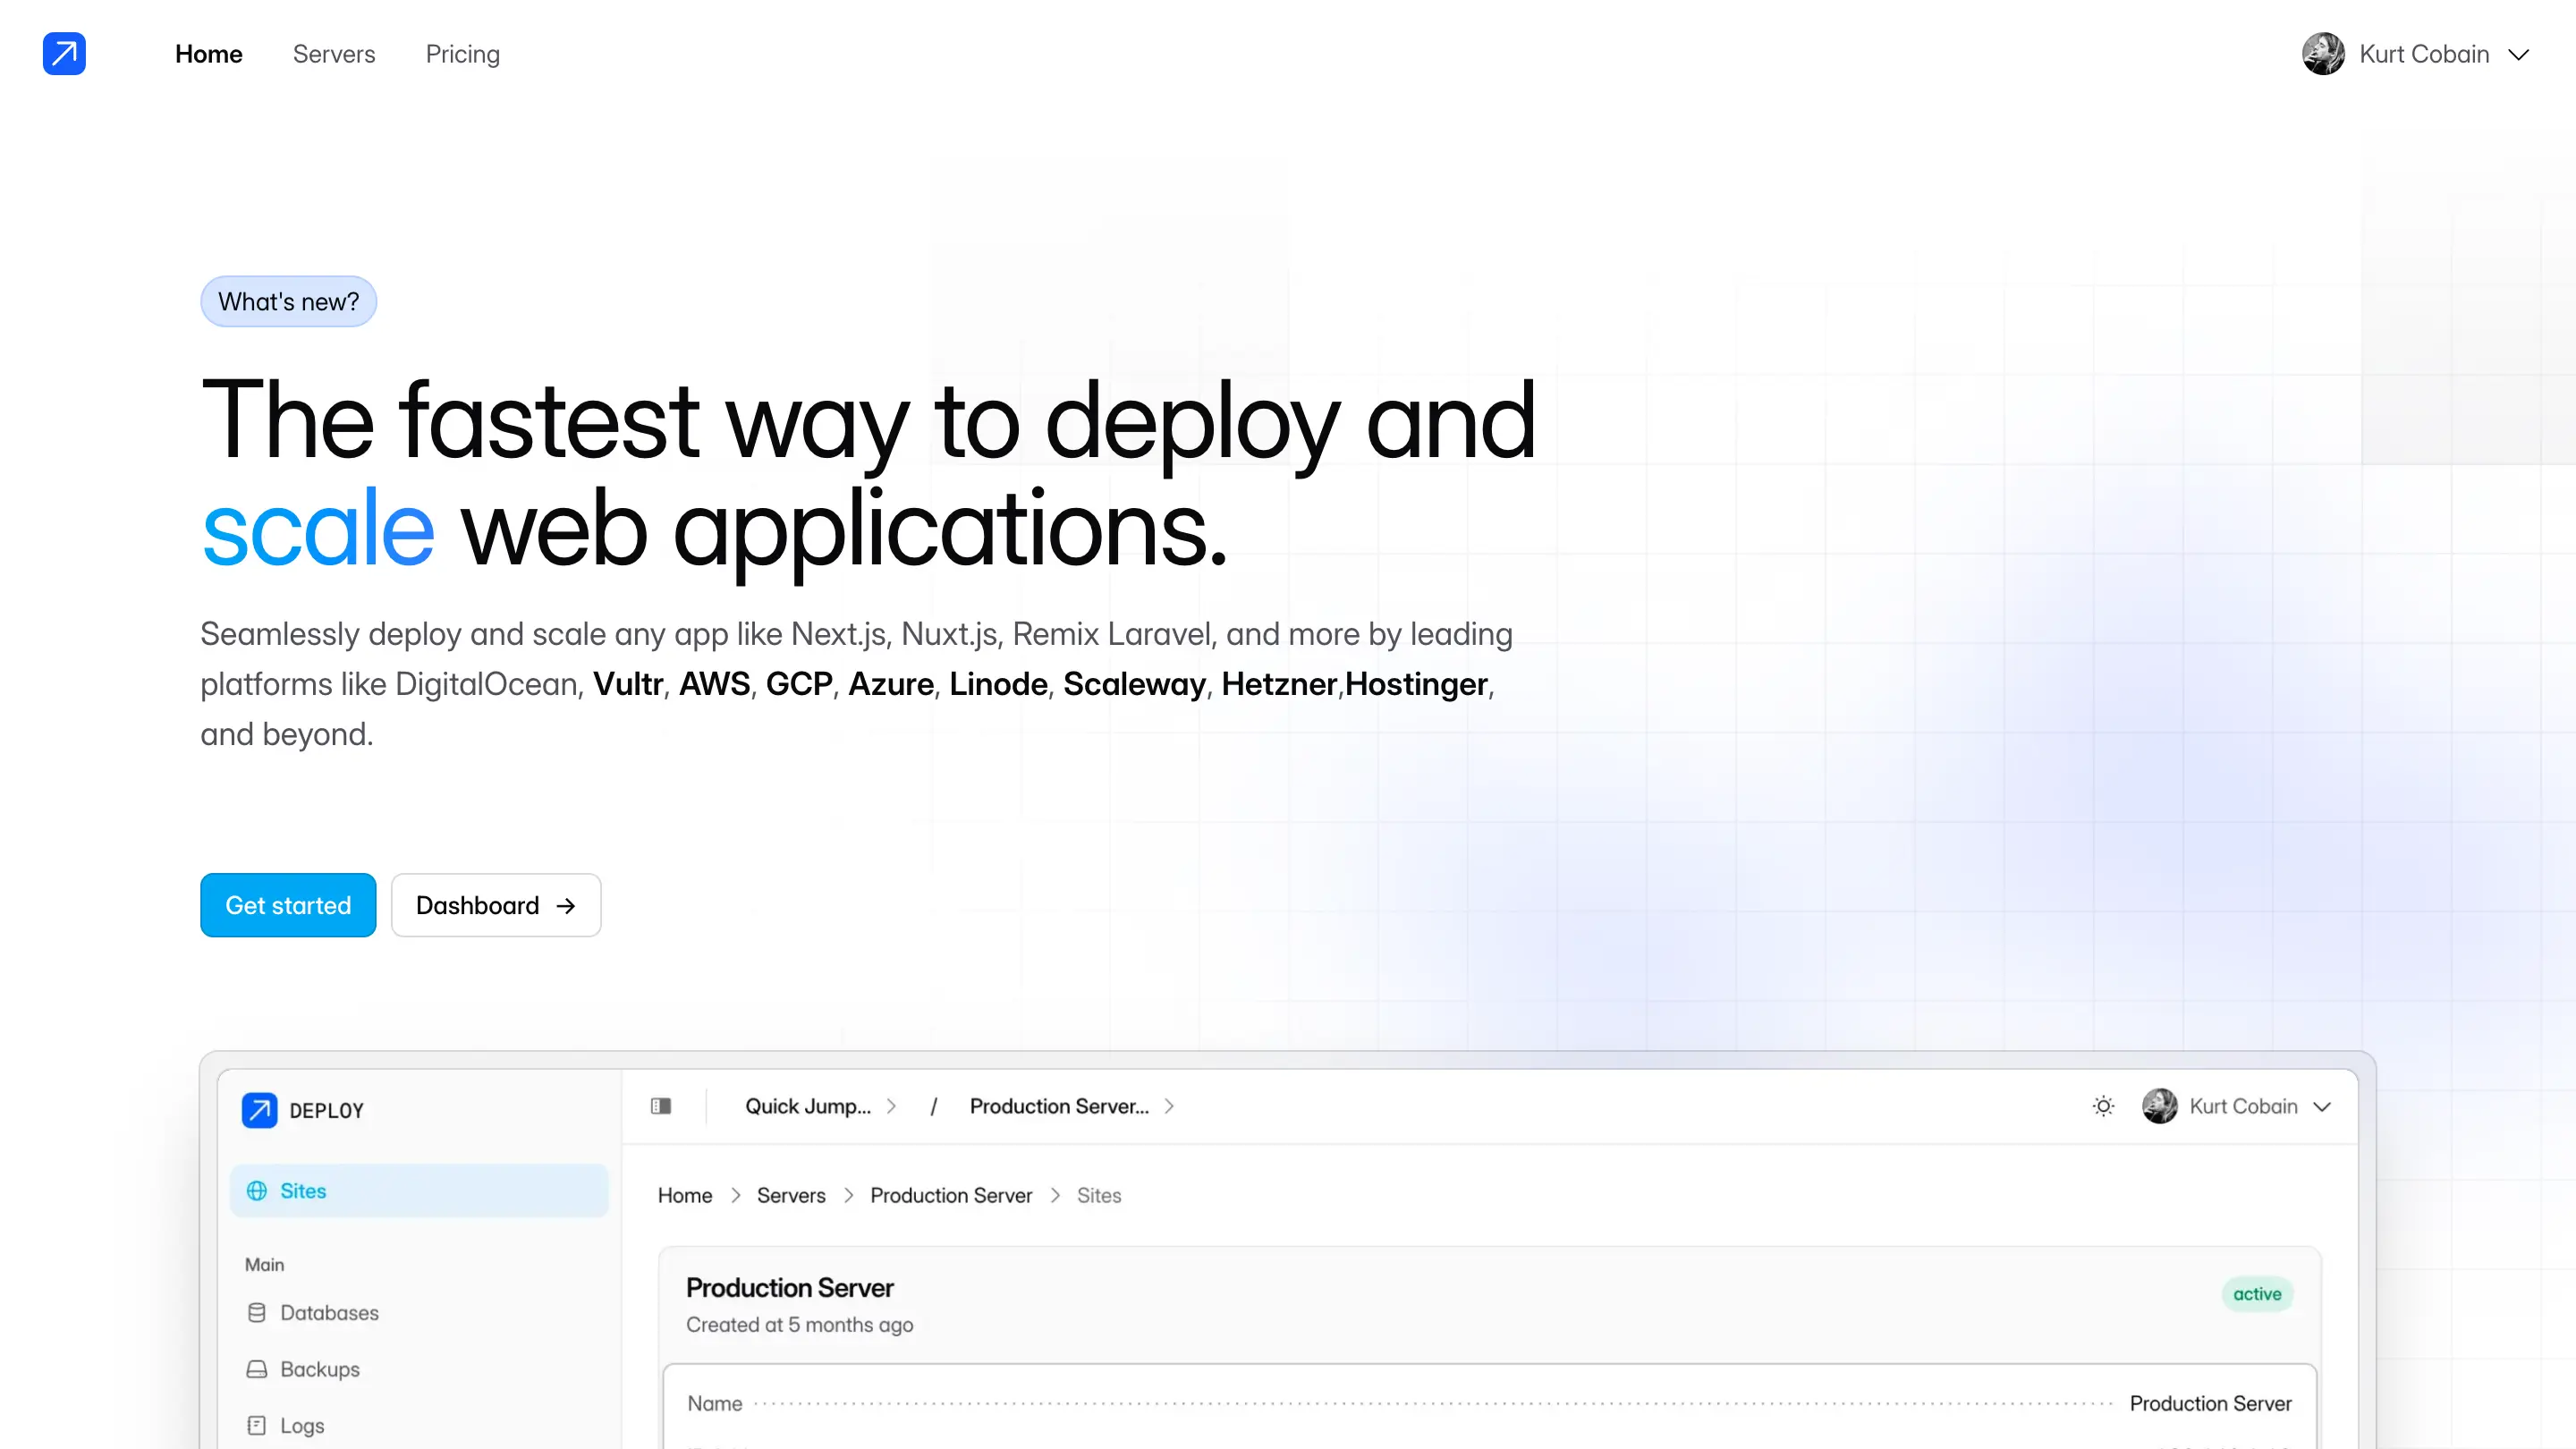Click the blue arrow logo in top navigation
This screenshot has height=1449, width=2576.
point(64,54)
